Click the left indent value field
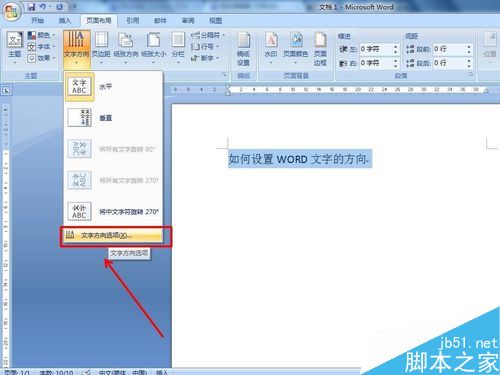 376,49
